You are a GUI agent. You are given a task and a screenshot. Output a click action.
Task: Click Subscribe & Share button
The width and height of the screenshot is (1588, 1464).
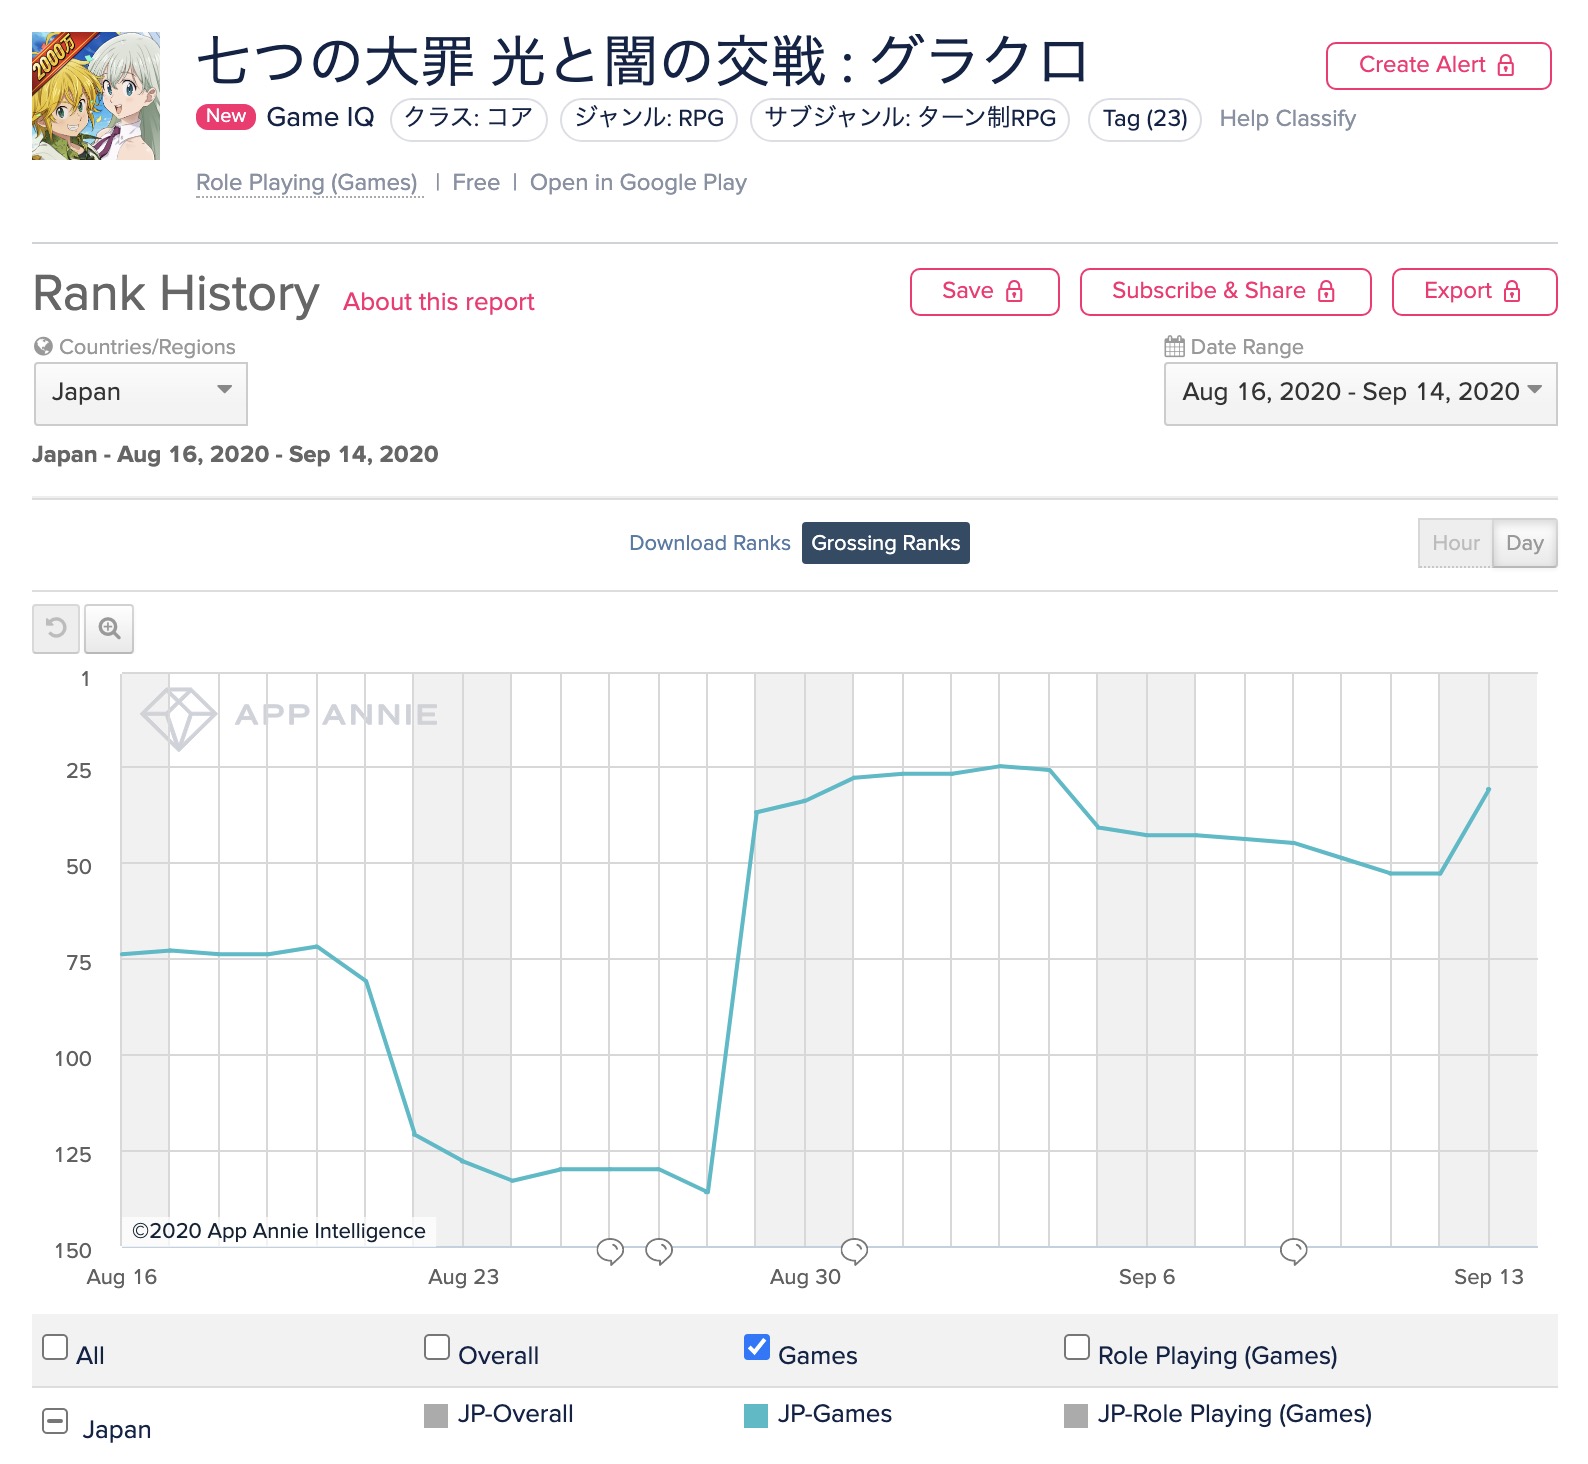[1226, 292]
